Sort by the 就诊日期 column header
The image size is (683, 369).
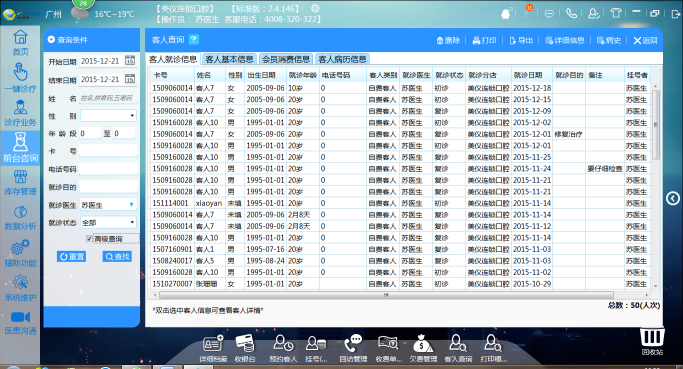pos(531,75)
